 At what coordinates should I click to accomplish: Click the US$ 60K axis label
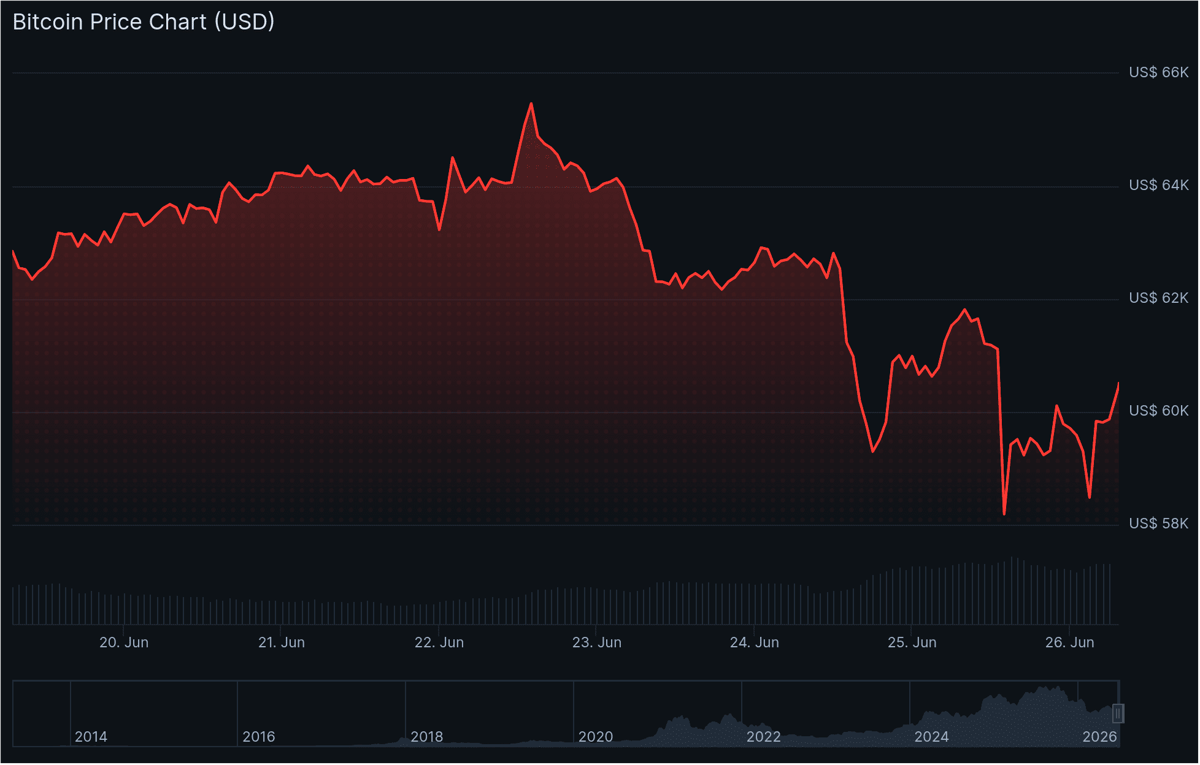coord(1158,411)
